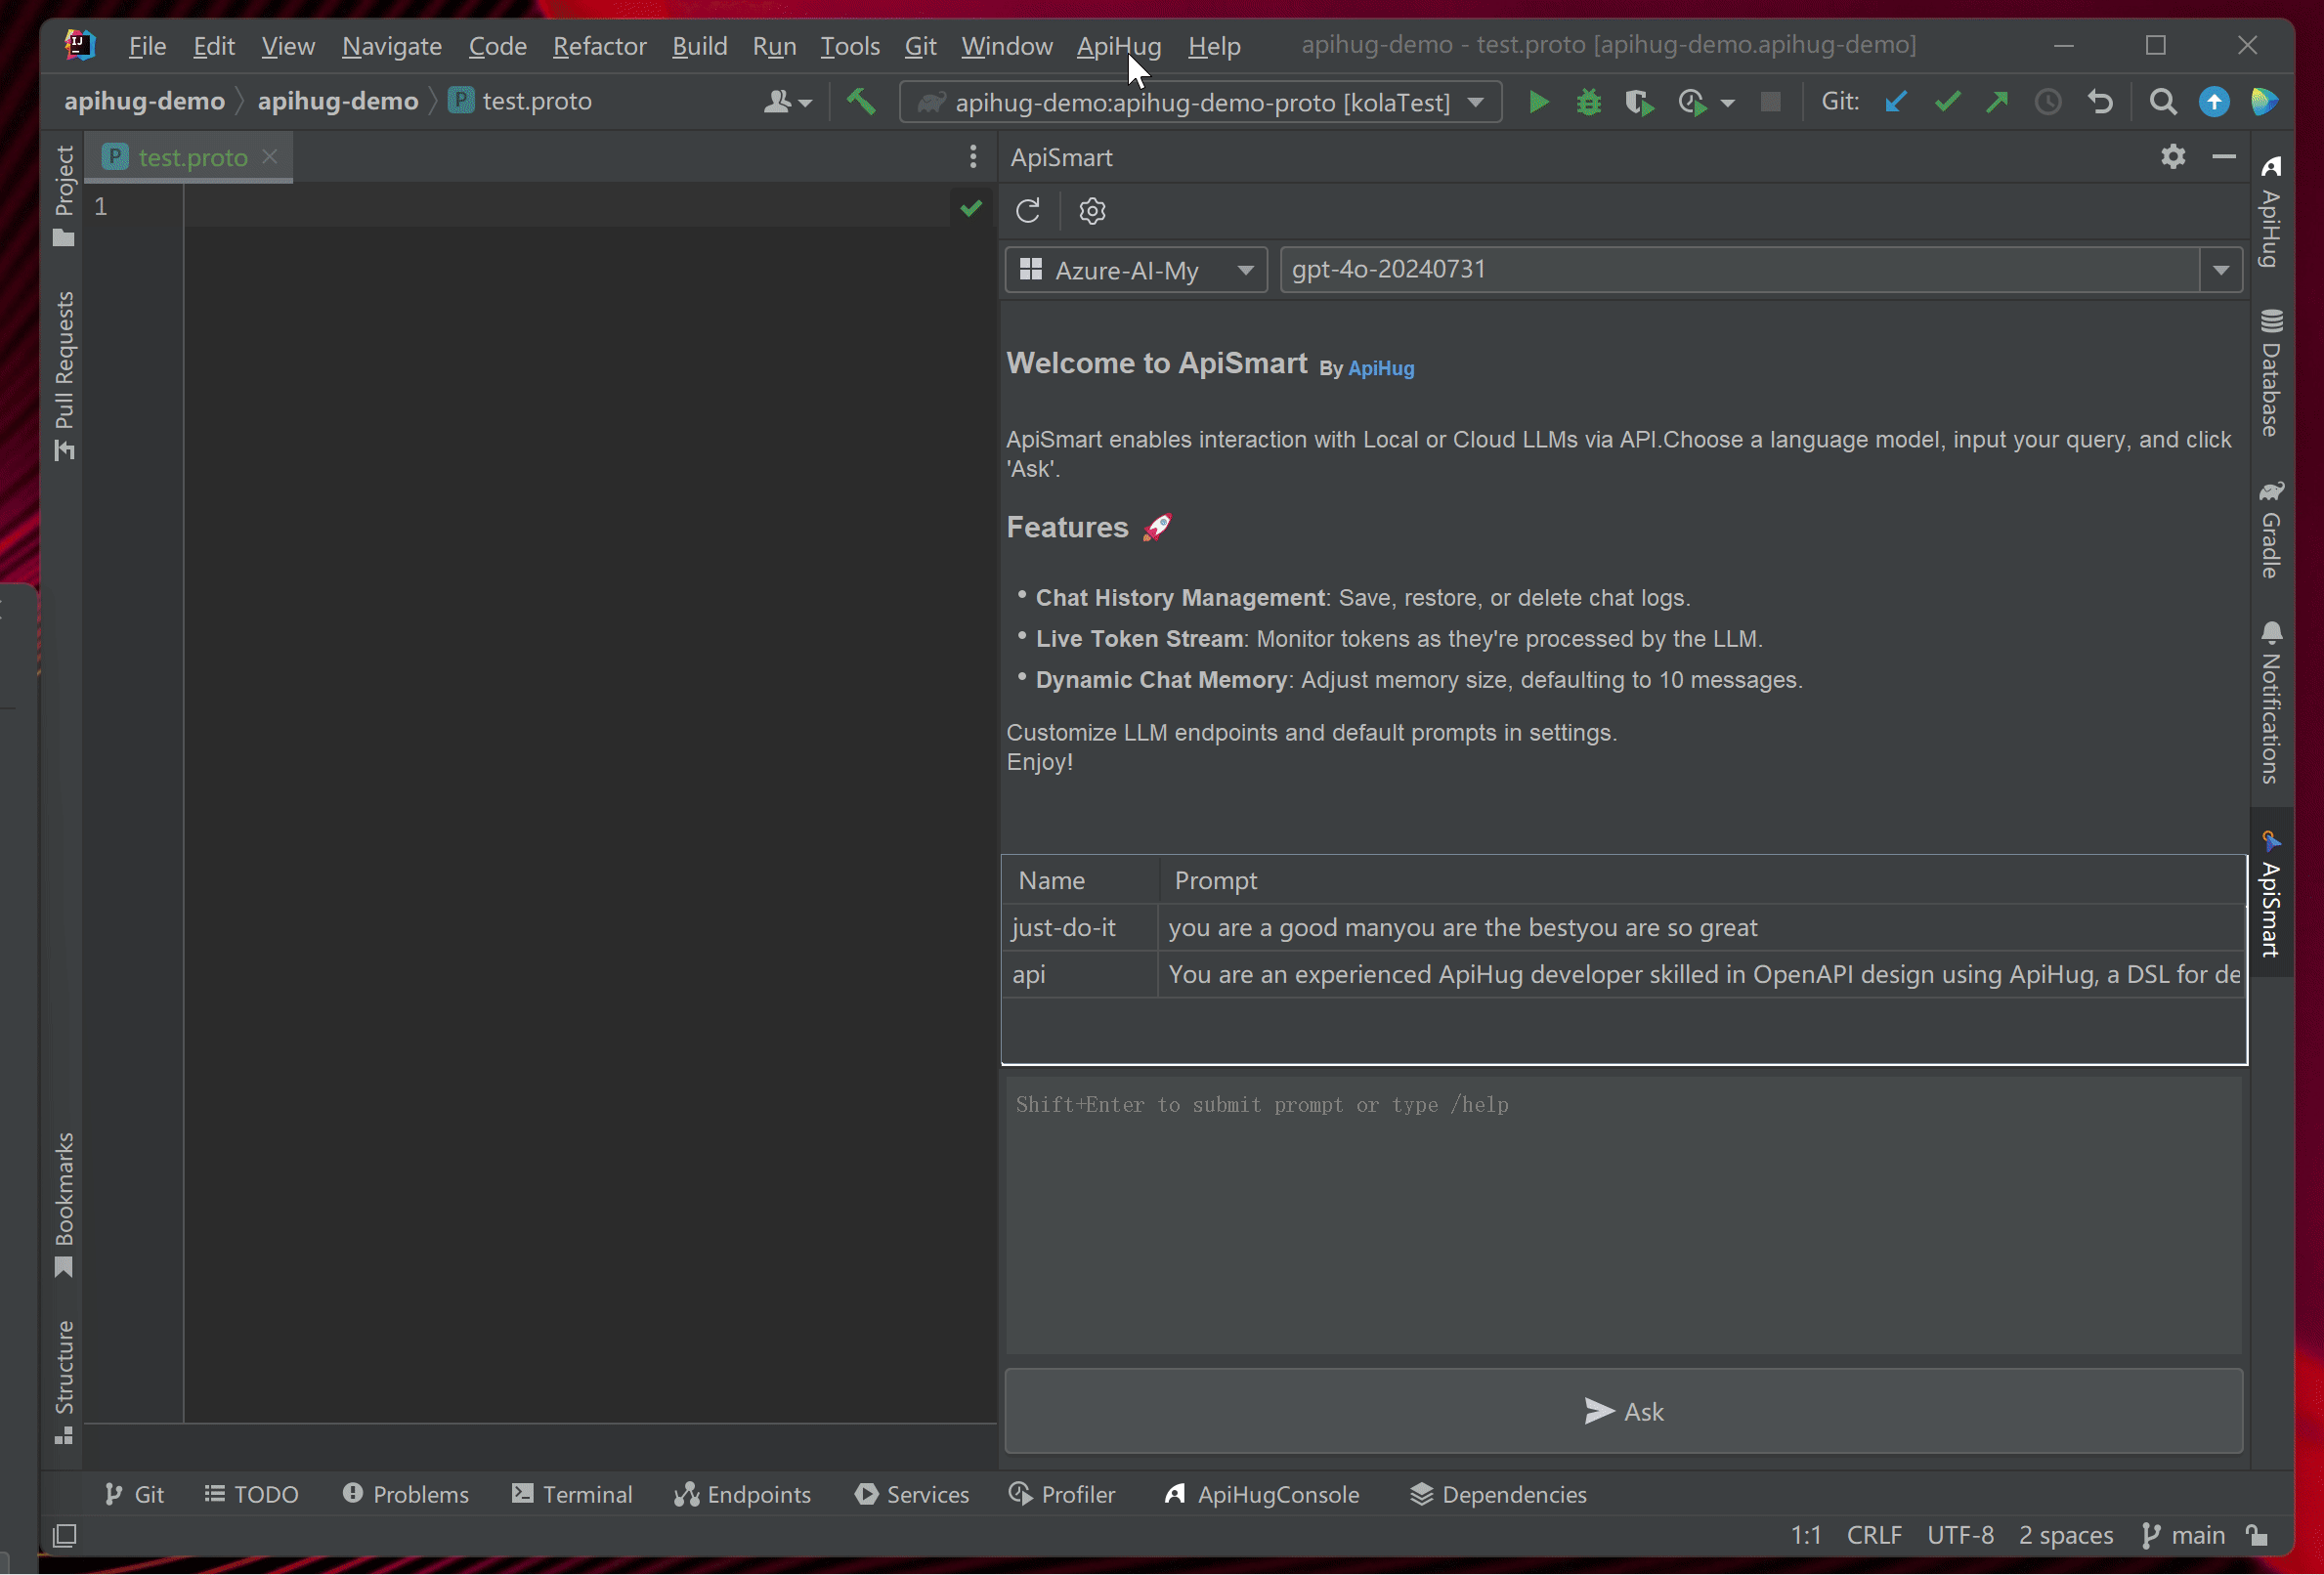Open the ApiHug menu
This screenshot has width=2324, height=1575.
pyautogui.click(x=1118, y=46)
